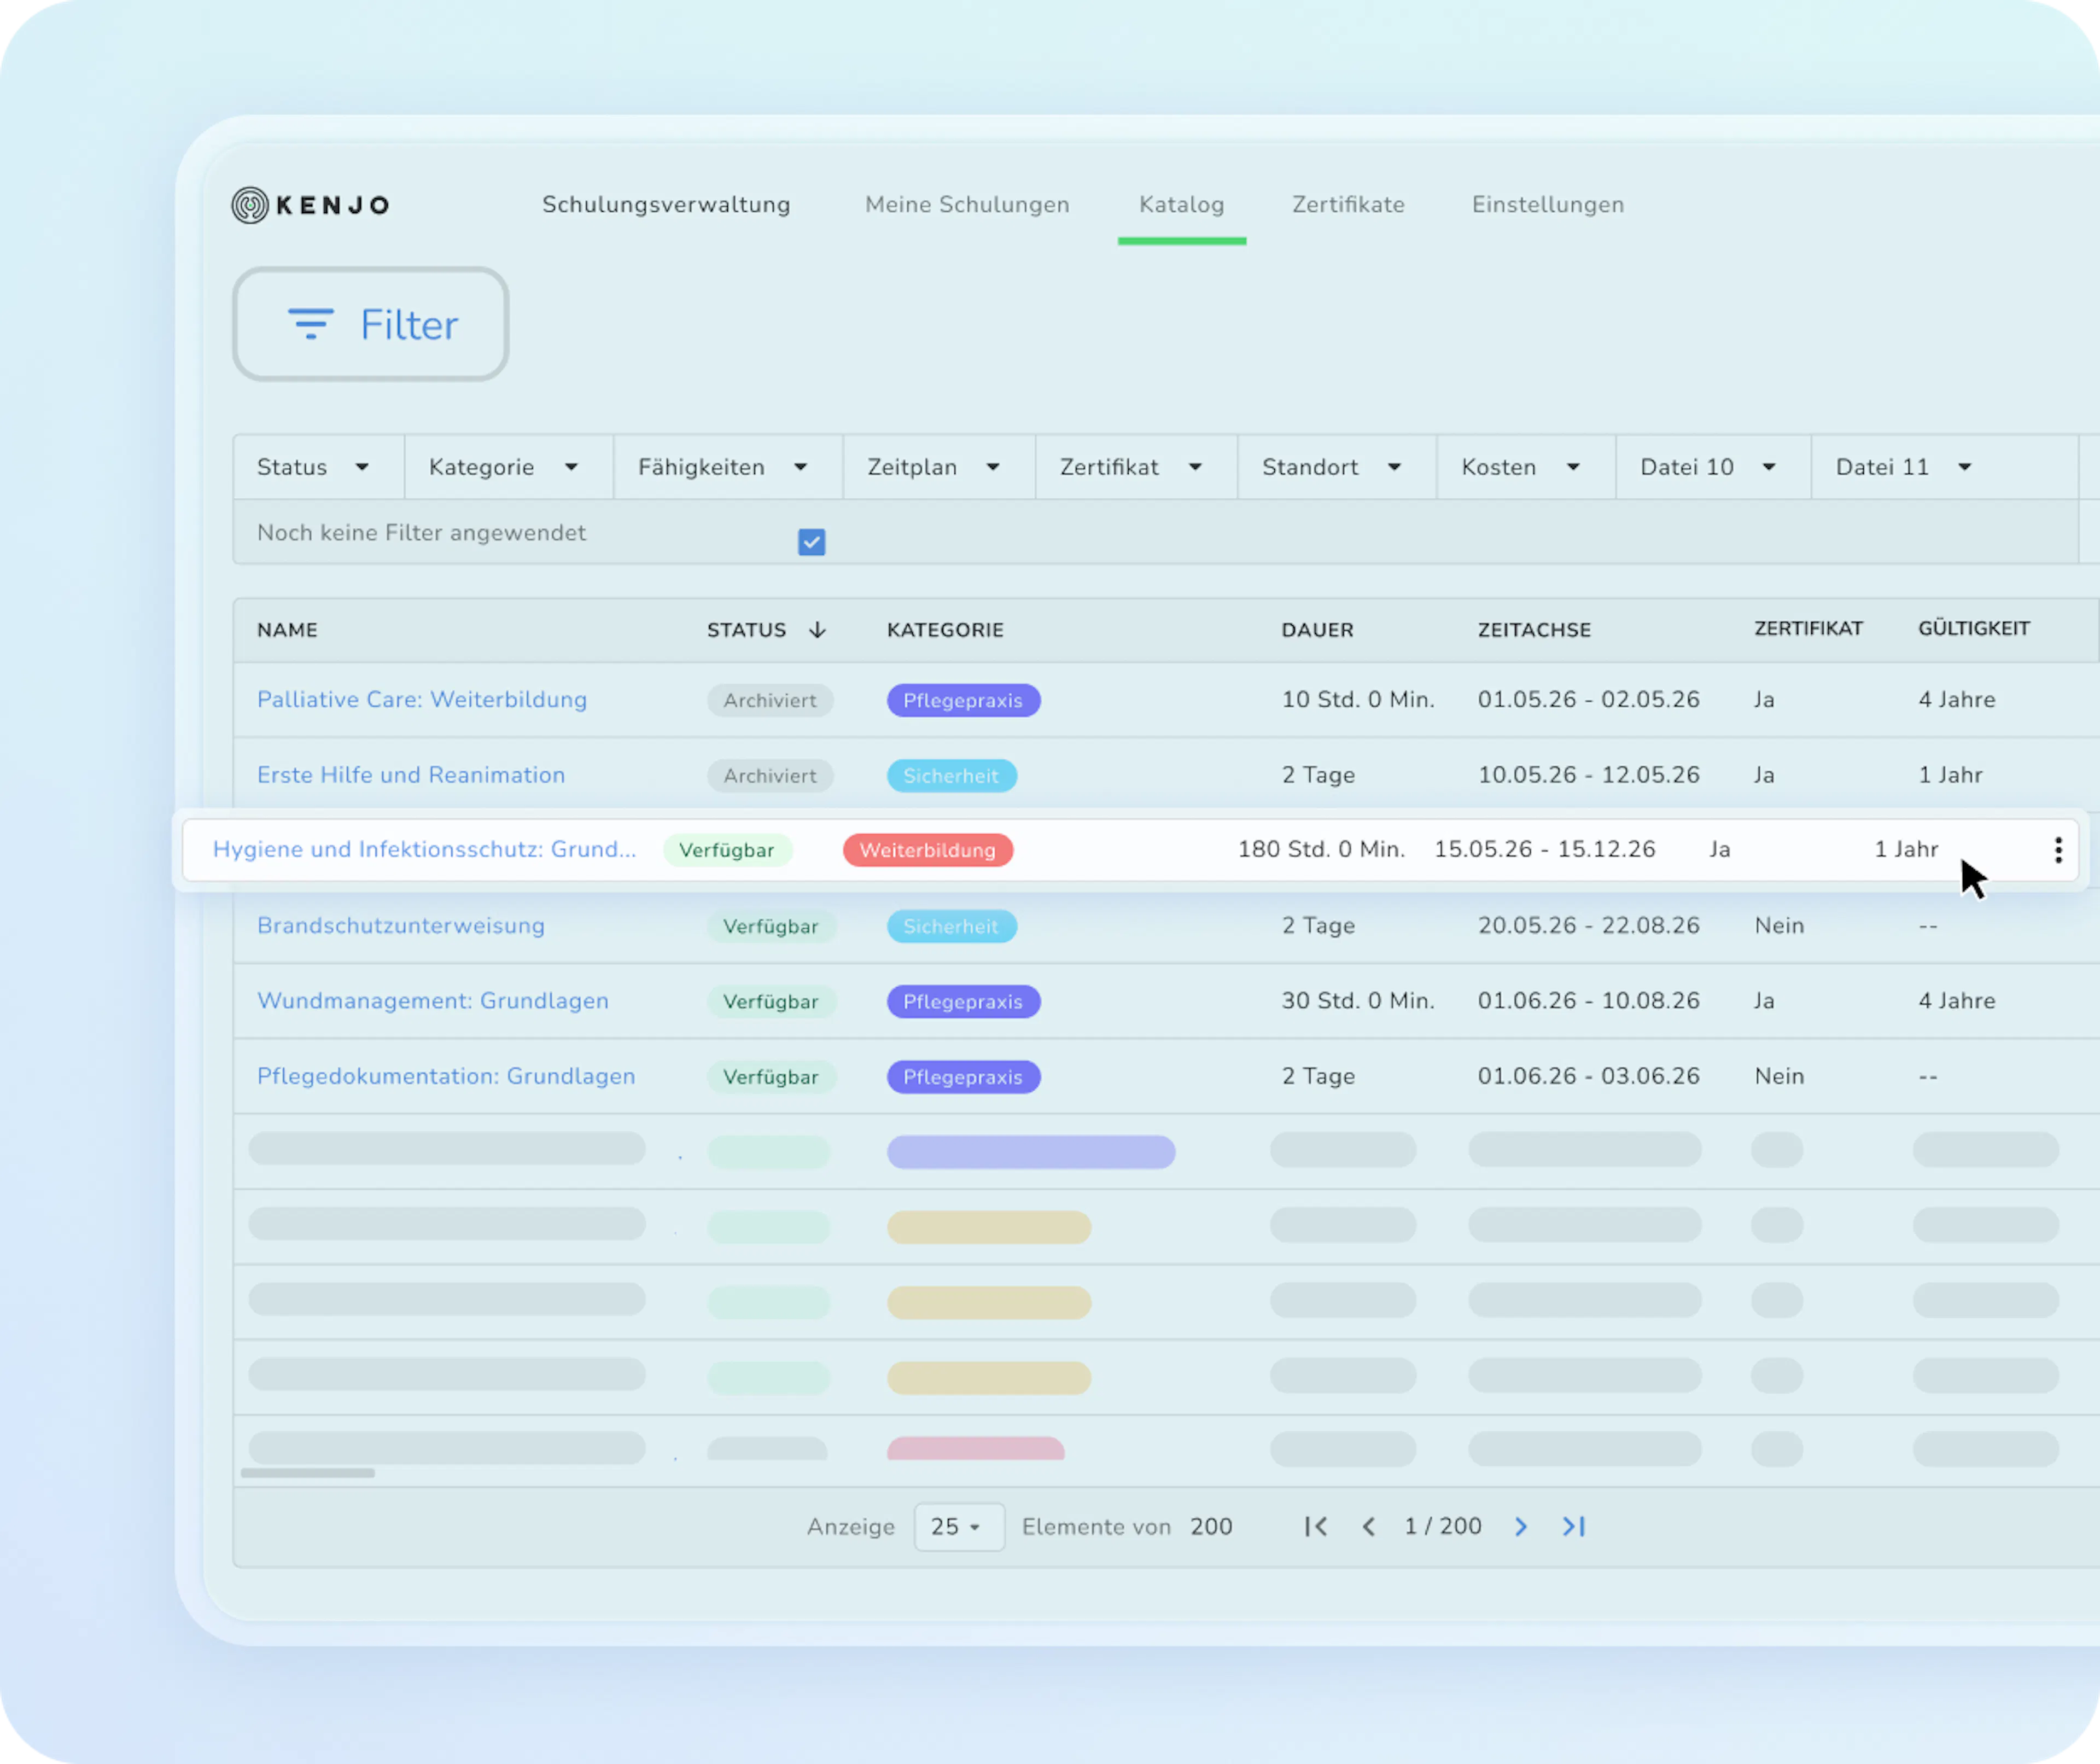Image resolution: width=2100 pixels, height=1764 pixels.
Task: Click the Filter button
Action: click(x=371, y=324)
